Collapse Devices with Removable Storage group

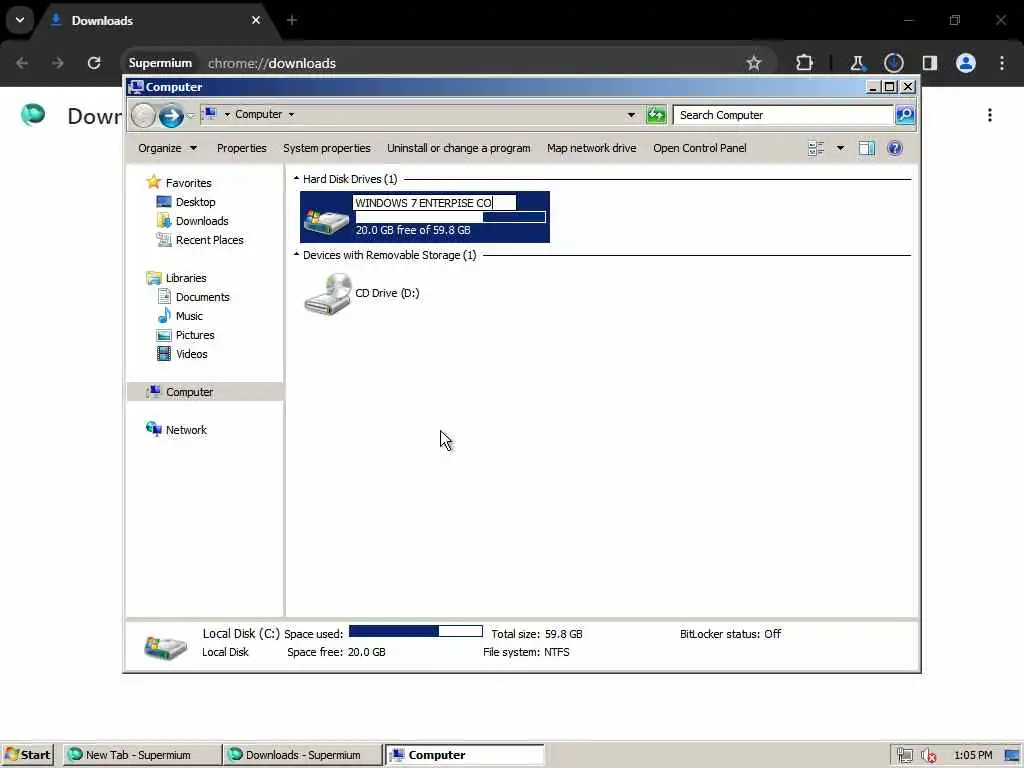(x=296, y=254)
